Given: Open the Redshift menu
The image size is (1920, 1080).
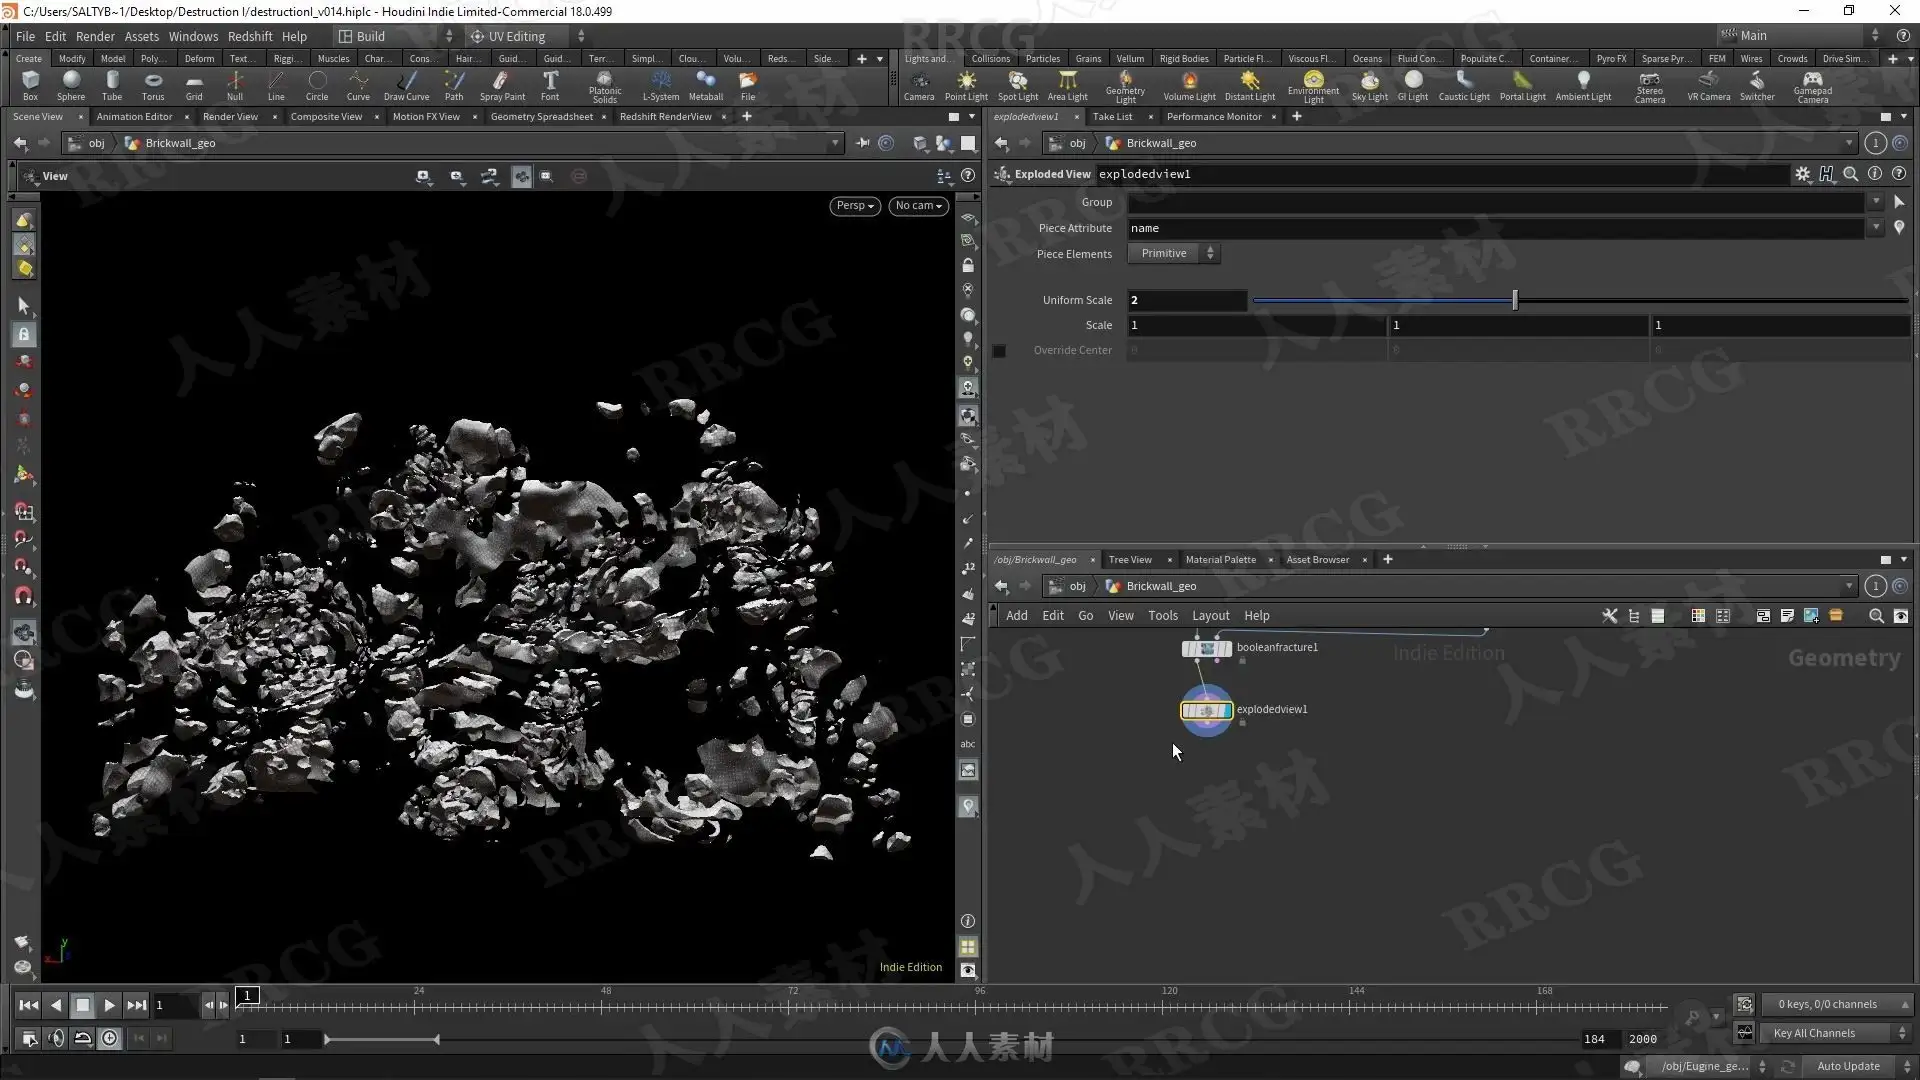Looking at the screenshot, I should coord(249,36).
